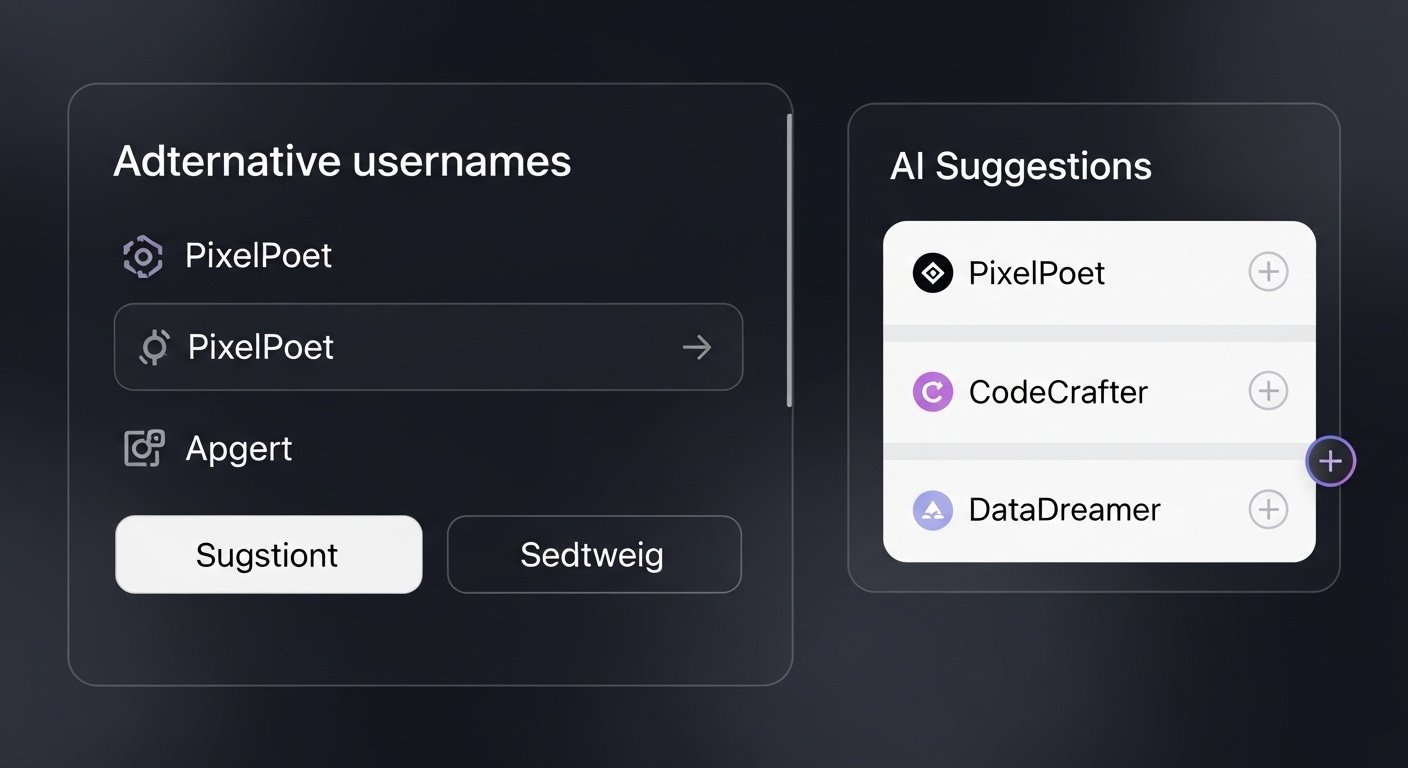This screenshot has height=768, width=1408.
Task: Click the highlighted floating plus icon
Action: [1330, 461]
